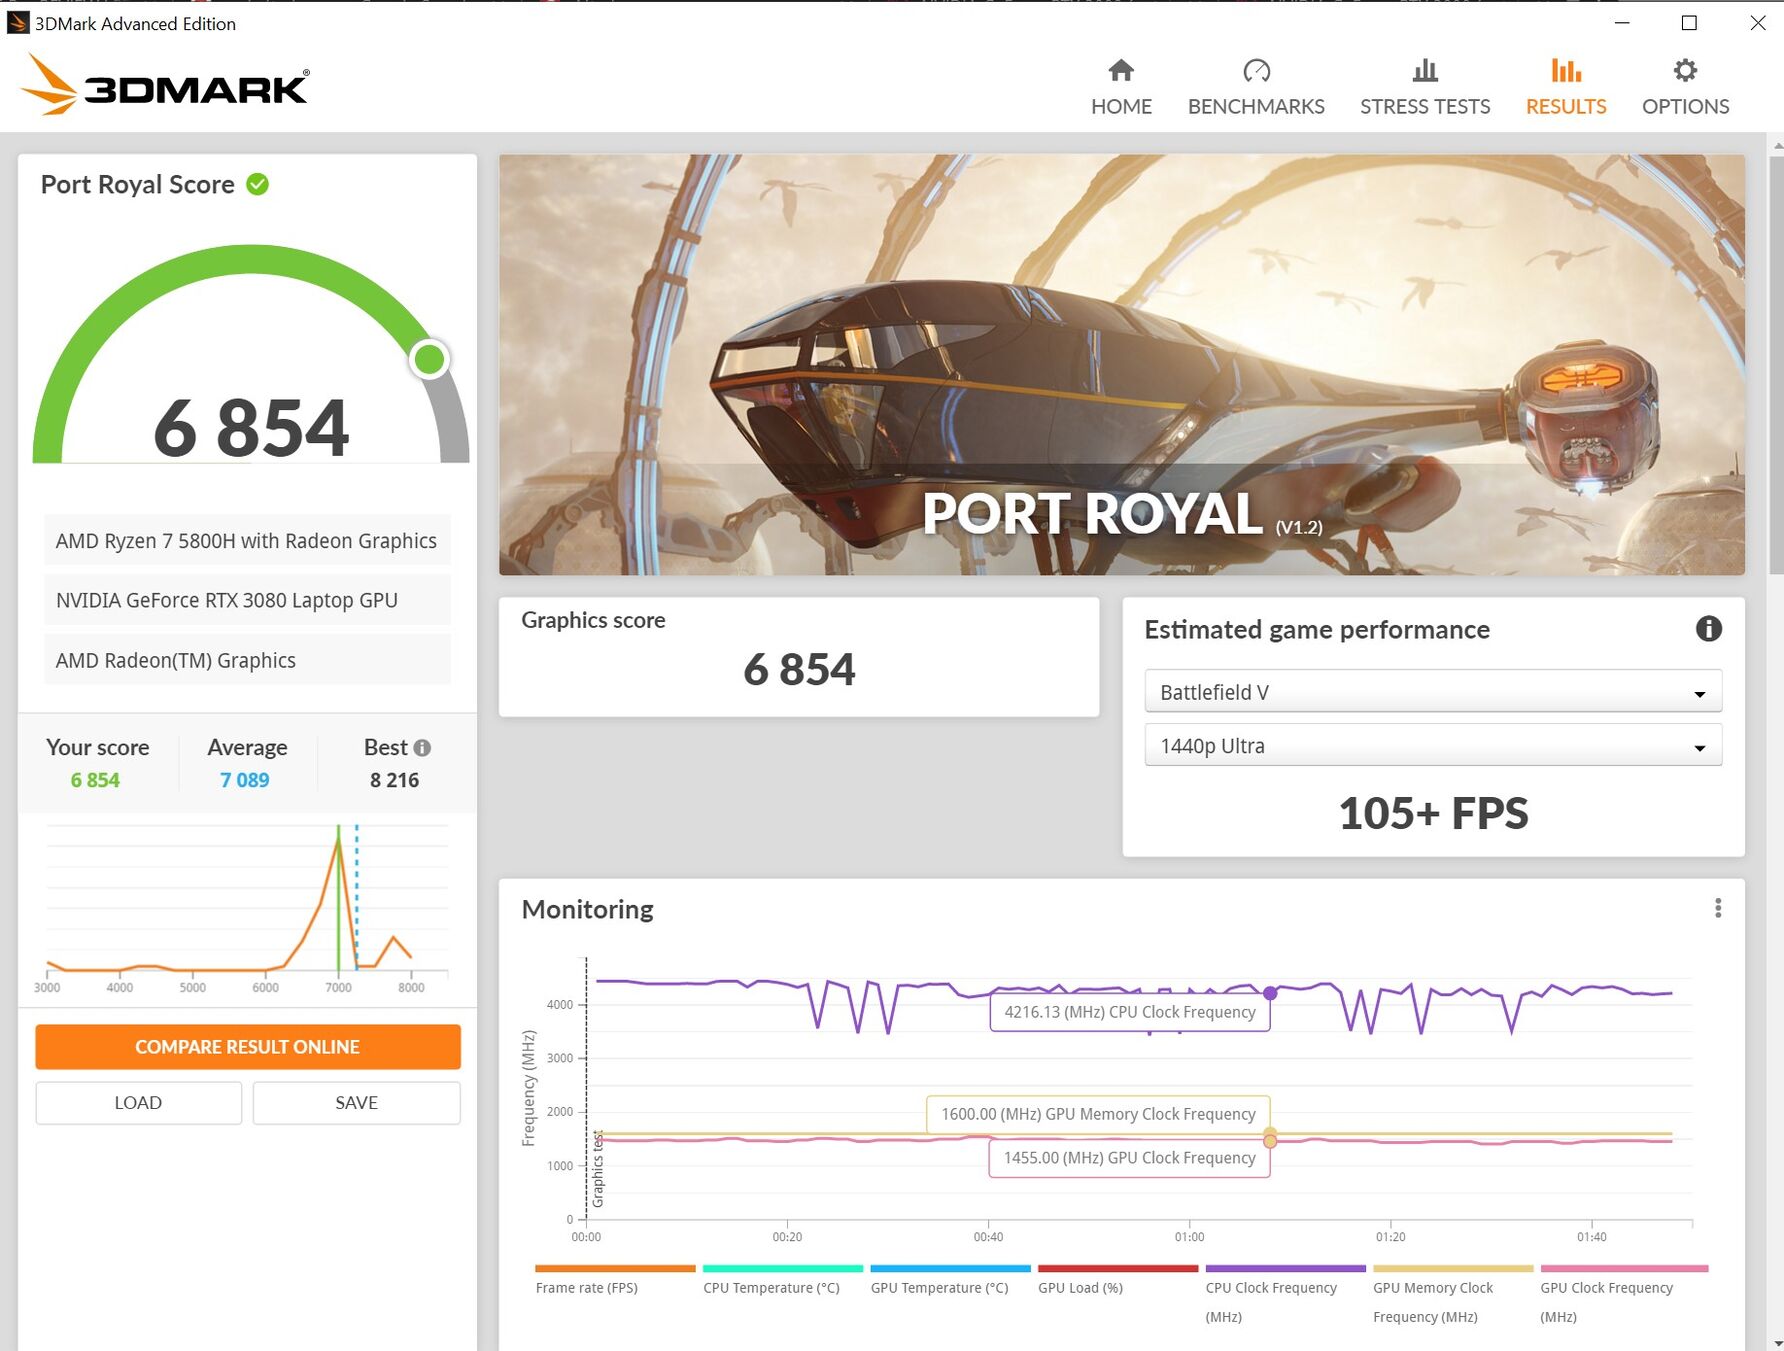This screenshot has height=1351, width=1784.
Task: Open the OPTIONS tab
Action: point(1685,87)
